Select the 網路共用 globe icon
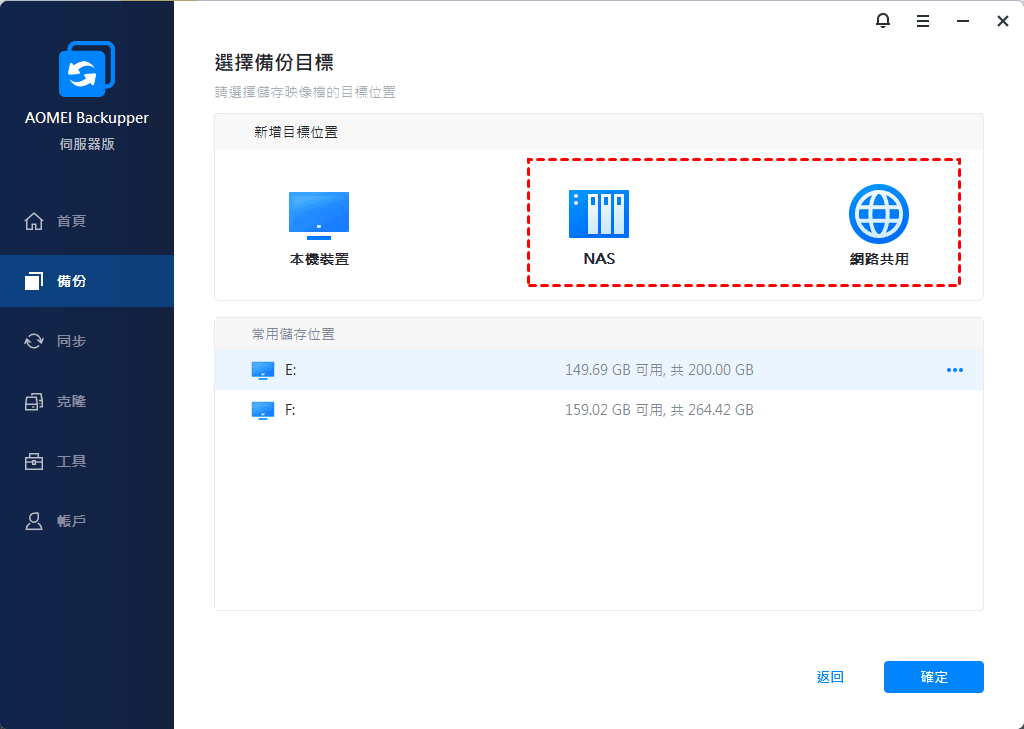 tap(878, 214)
